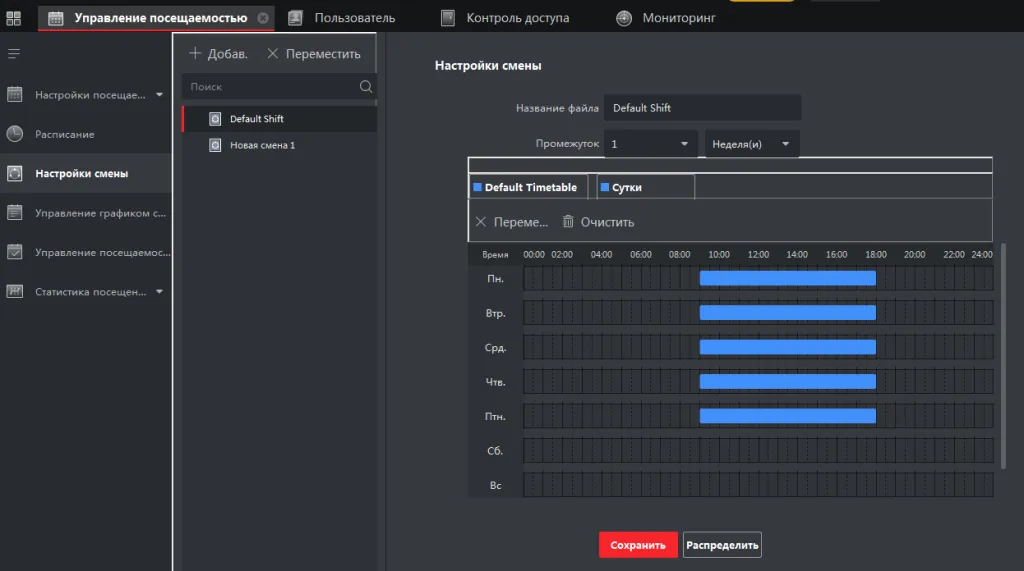This screenshot has width=1024, height=571.
Task: Click the Статистика посещений sidebar icon
Action: [x=15, y=292]
